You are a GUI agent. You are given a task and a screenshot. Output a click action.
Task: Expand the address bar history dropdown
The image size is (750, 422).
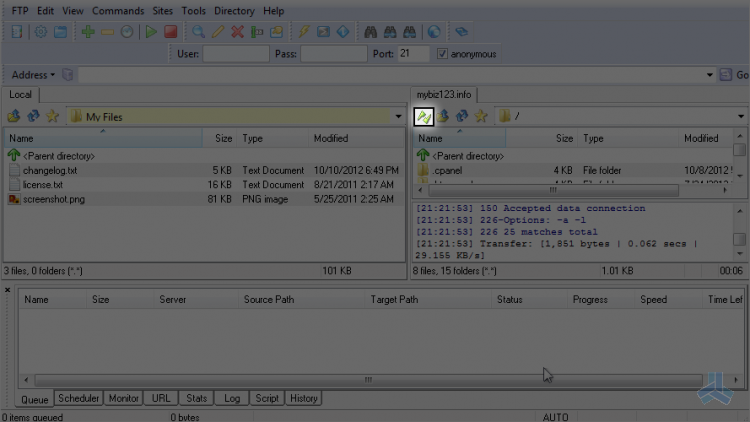tap(709, 75)
